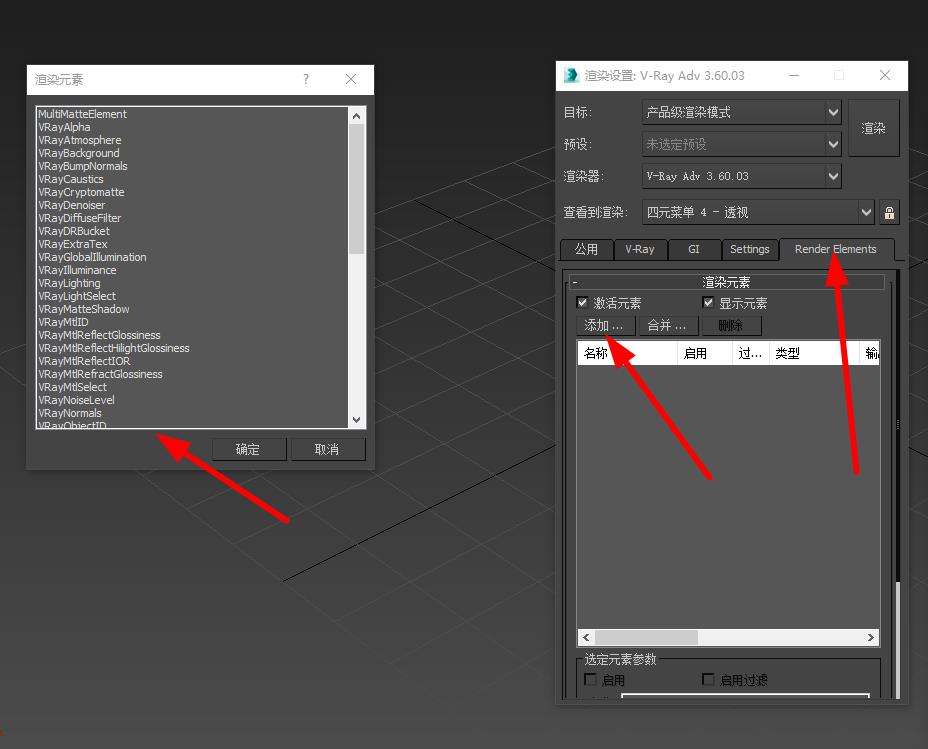Click the left scroll arrow of elements table
The width and height of the screenshot is (928, 749).
(x=586, y=637)
